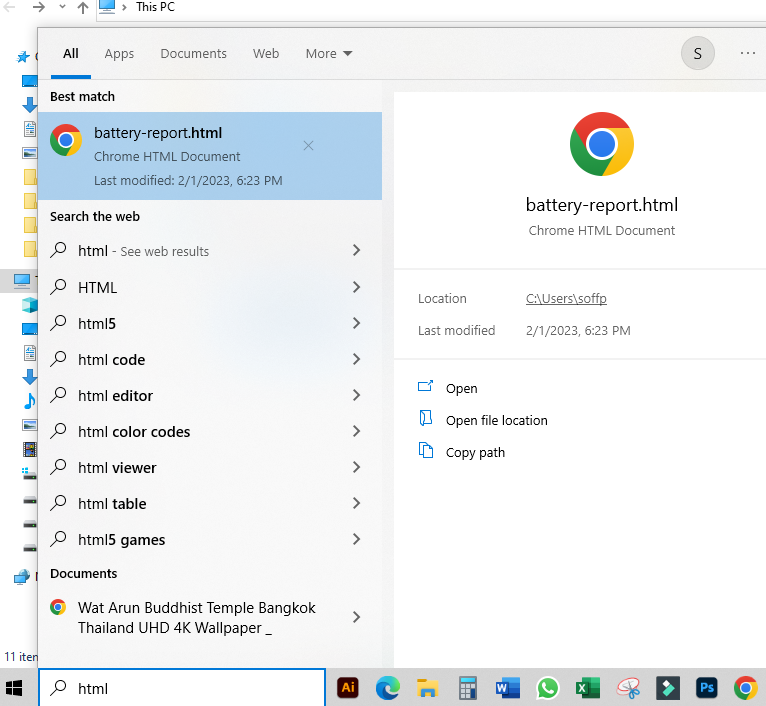Click Explorer up-one-level arrow
Viewport: 766px width, 706px height.
click(x=83, y=7)
